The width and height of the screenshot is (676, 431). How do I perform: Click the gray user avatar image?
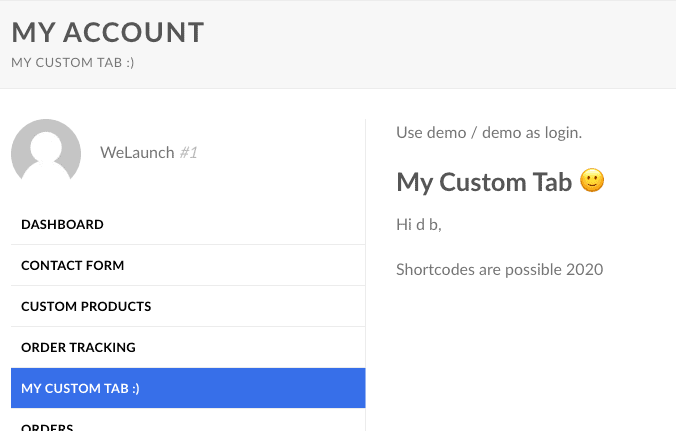(x=46, y=153)
